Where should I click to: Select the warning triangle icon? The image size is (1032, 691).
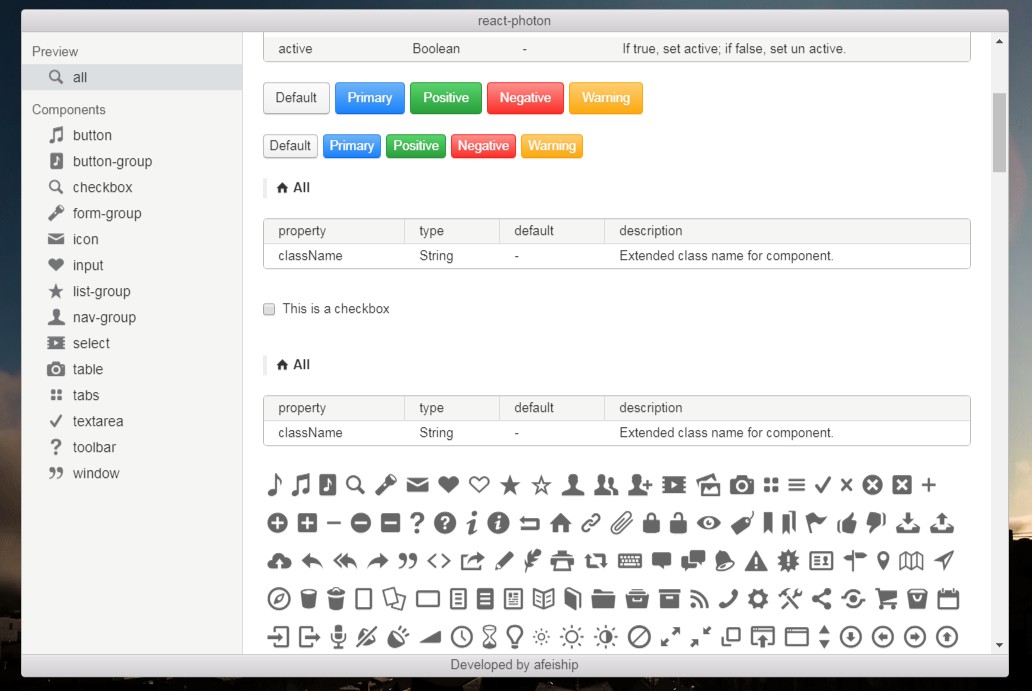756,560
